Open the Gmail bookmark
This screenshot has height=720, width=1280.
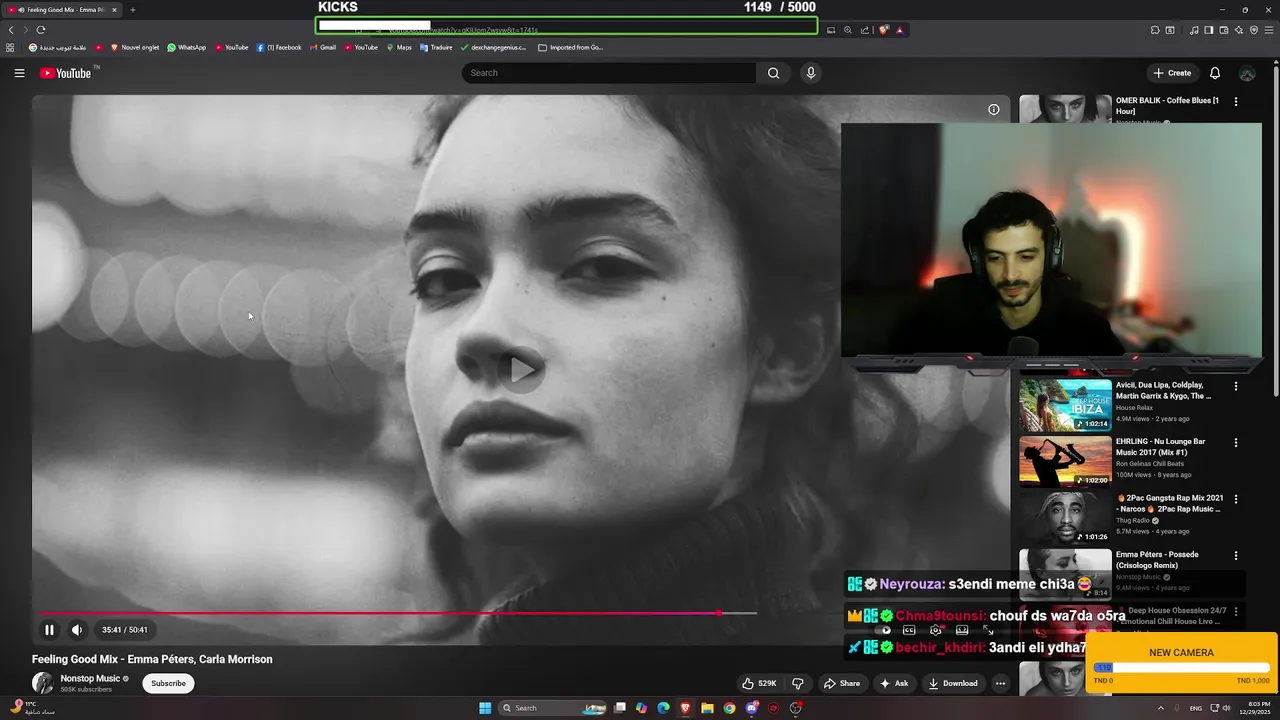[322, 47]
